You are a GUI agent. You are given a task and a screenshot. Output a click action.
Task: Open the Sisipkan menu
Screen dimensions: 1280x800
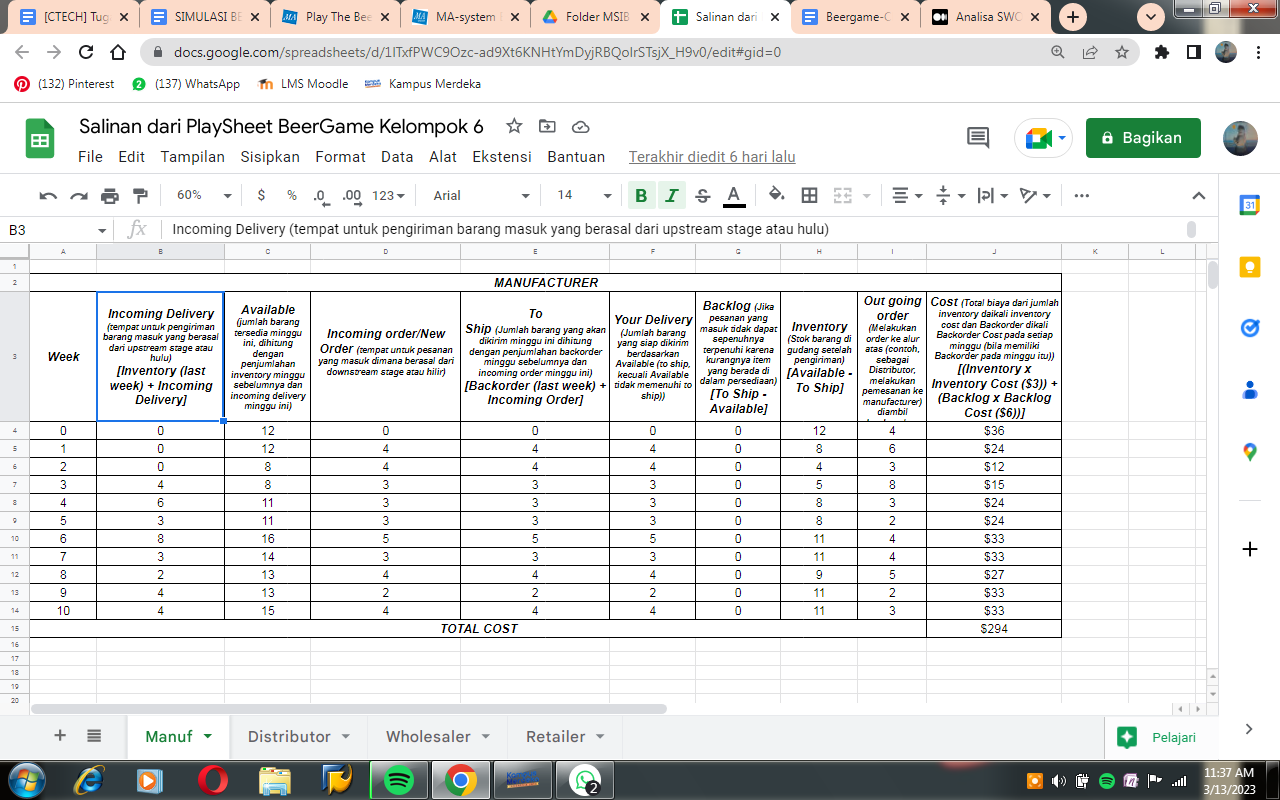coord(270,156)
